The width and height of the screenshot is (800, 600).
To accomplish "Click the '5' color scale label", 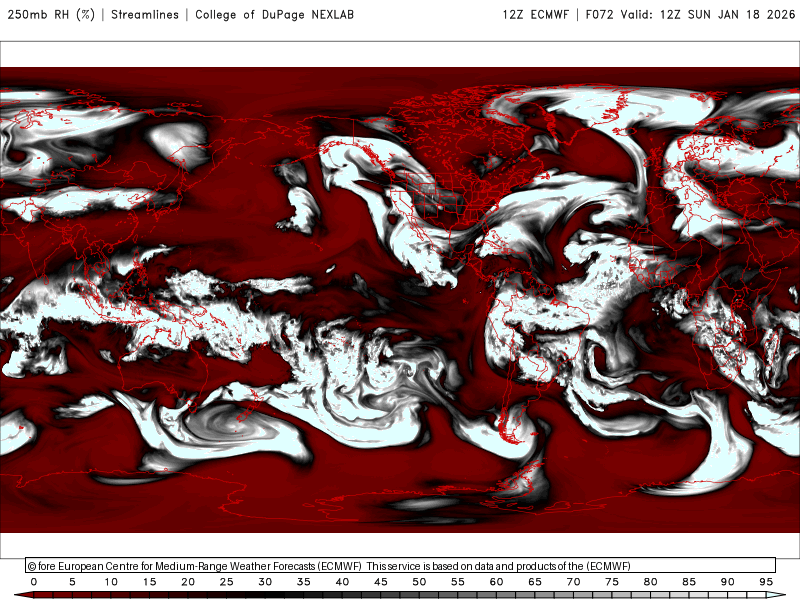I will (72, 582).
